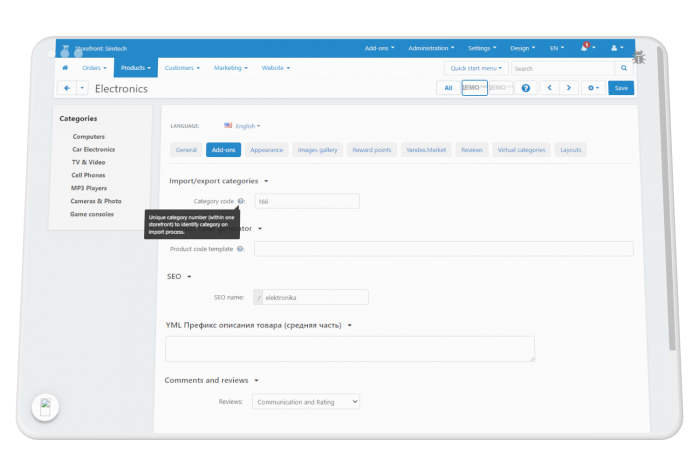The image size is (700, 466).
Task: Open the MP3 Players category
Action: click(x=88, y=188)
